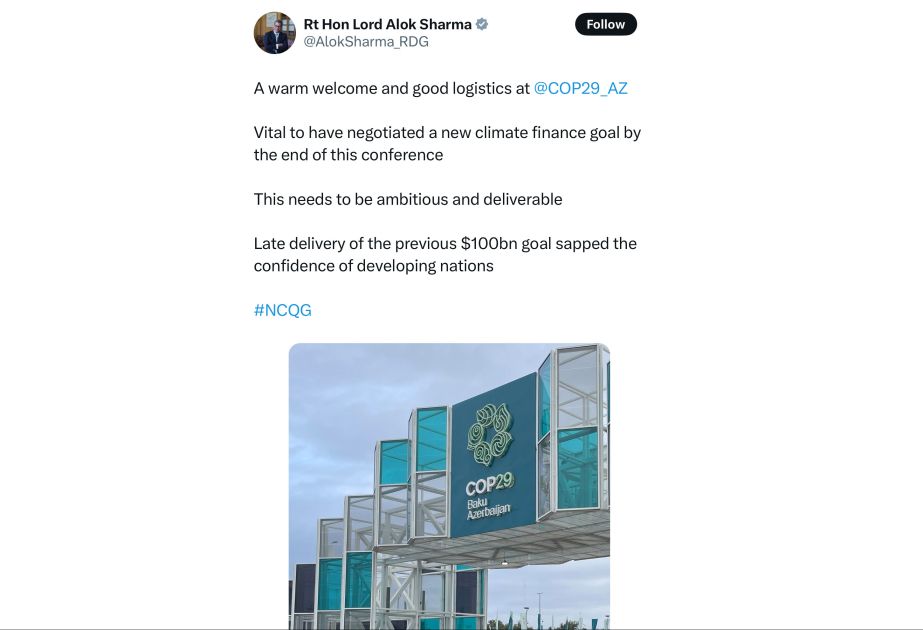Click the 'A warm welcome and good logistics' text

(391, 88)
